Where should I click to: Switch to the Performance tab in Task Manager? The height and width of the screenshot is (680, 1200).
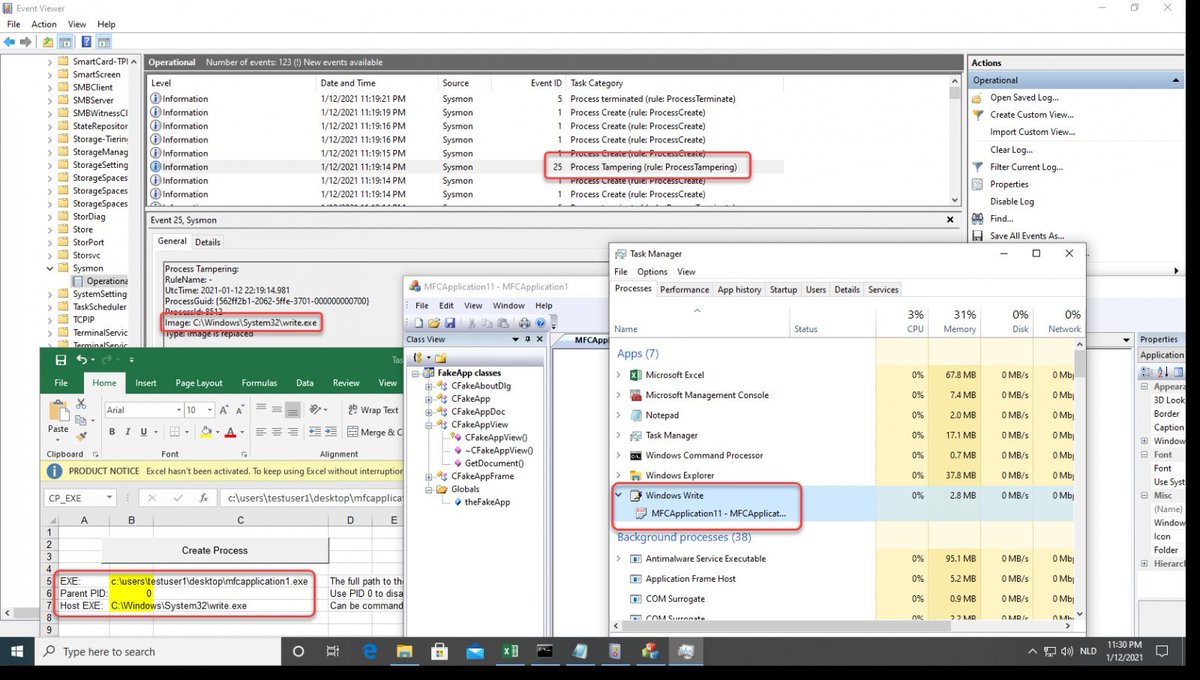coord(684,289)
